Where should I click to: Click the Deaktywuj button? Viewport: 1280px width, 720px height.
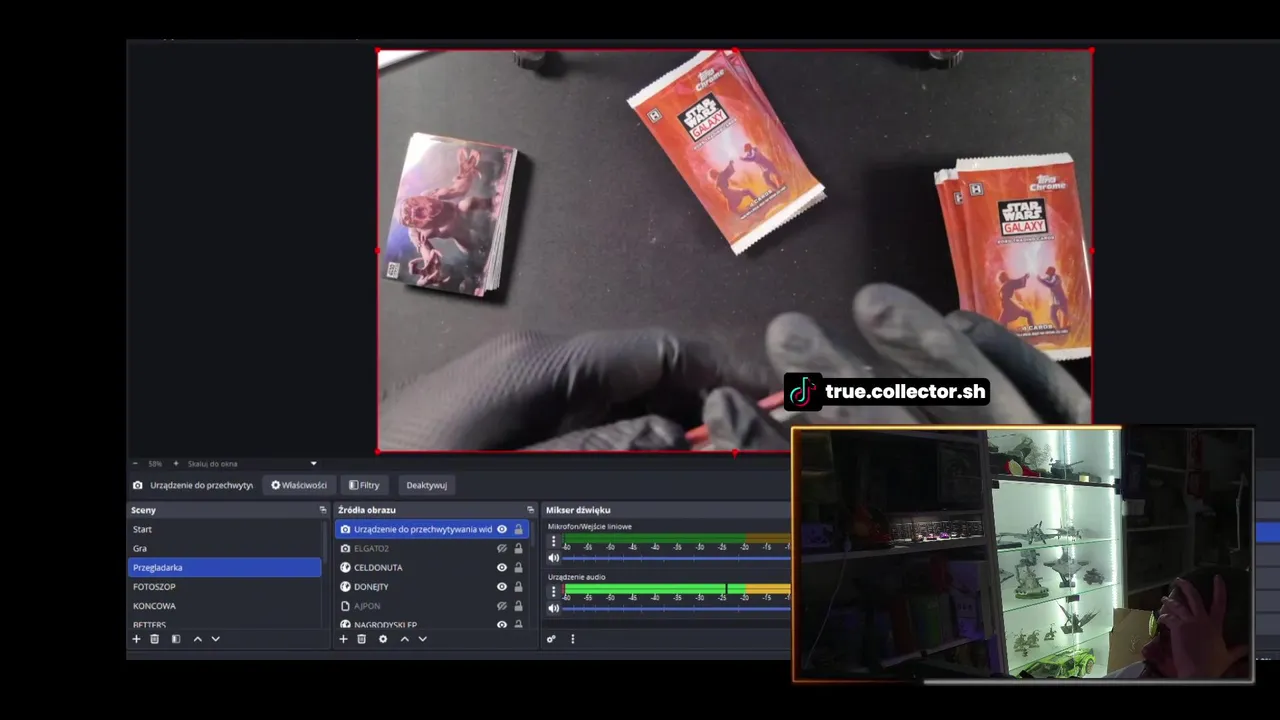pyautogui.click(x=426, y=485)
